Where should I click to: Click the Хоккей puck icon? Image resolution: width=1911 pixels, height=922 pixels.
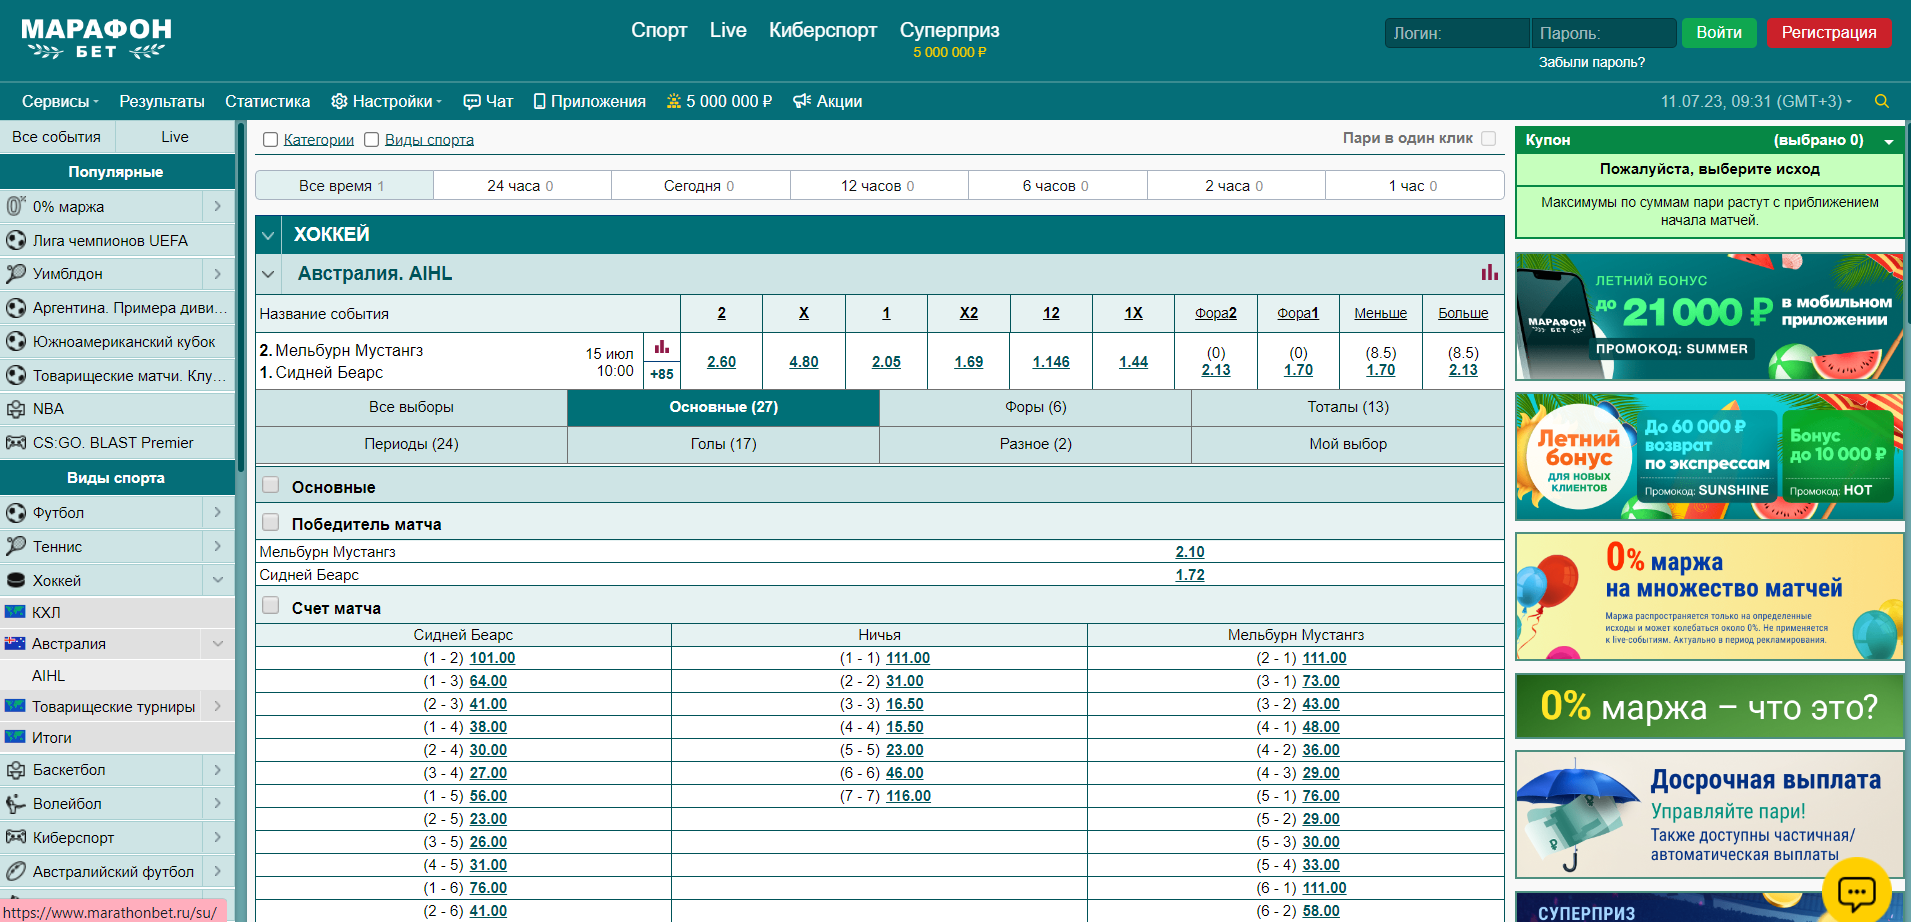tap(16, 580)
